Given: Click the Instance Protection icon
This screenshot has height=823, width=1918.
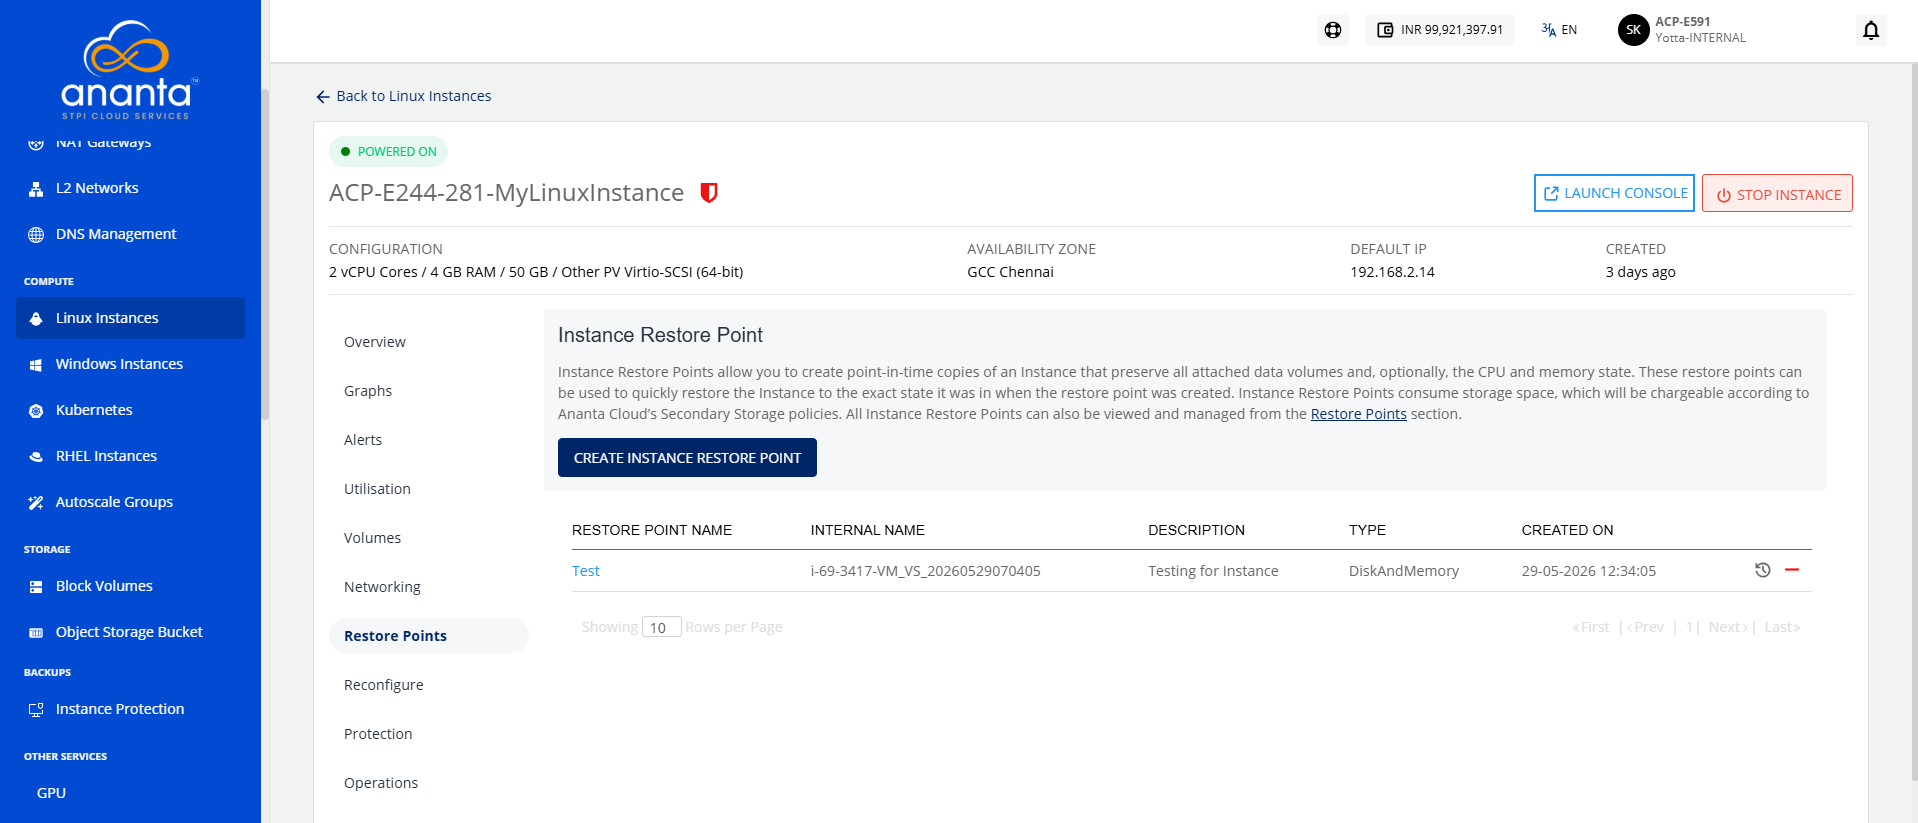Looking at the screenshot, I should click(x=36, y=710).
